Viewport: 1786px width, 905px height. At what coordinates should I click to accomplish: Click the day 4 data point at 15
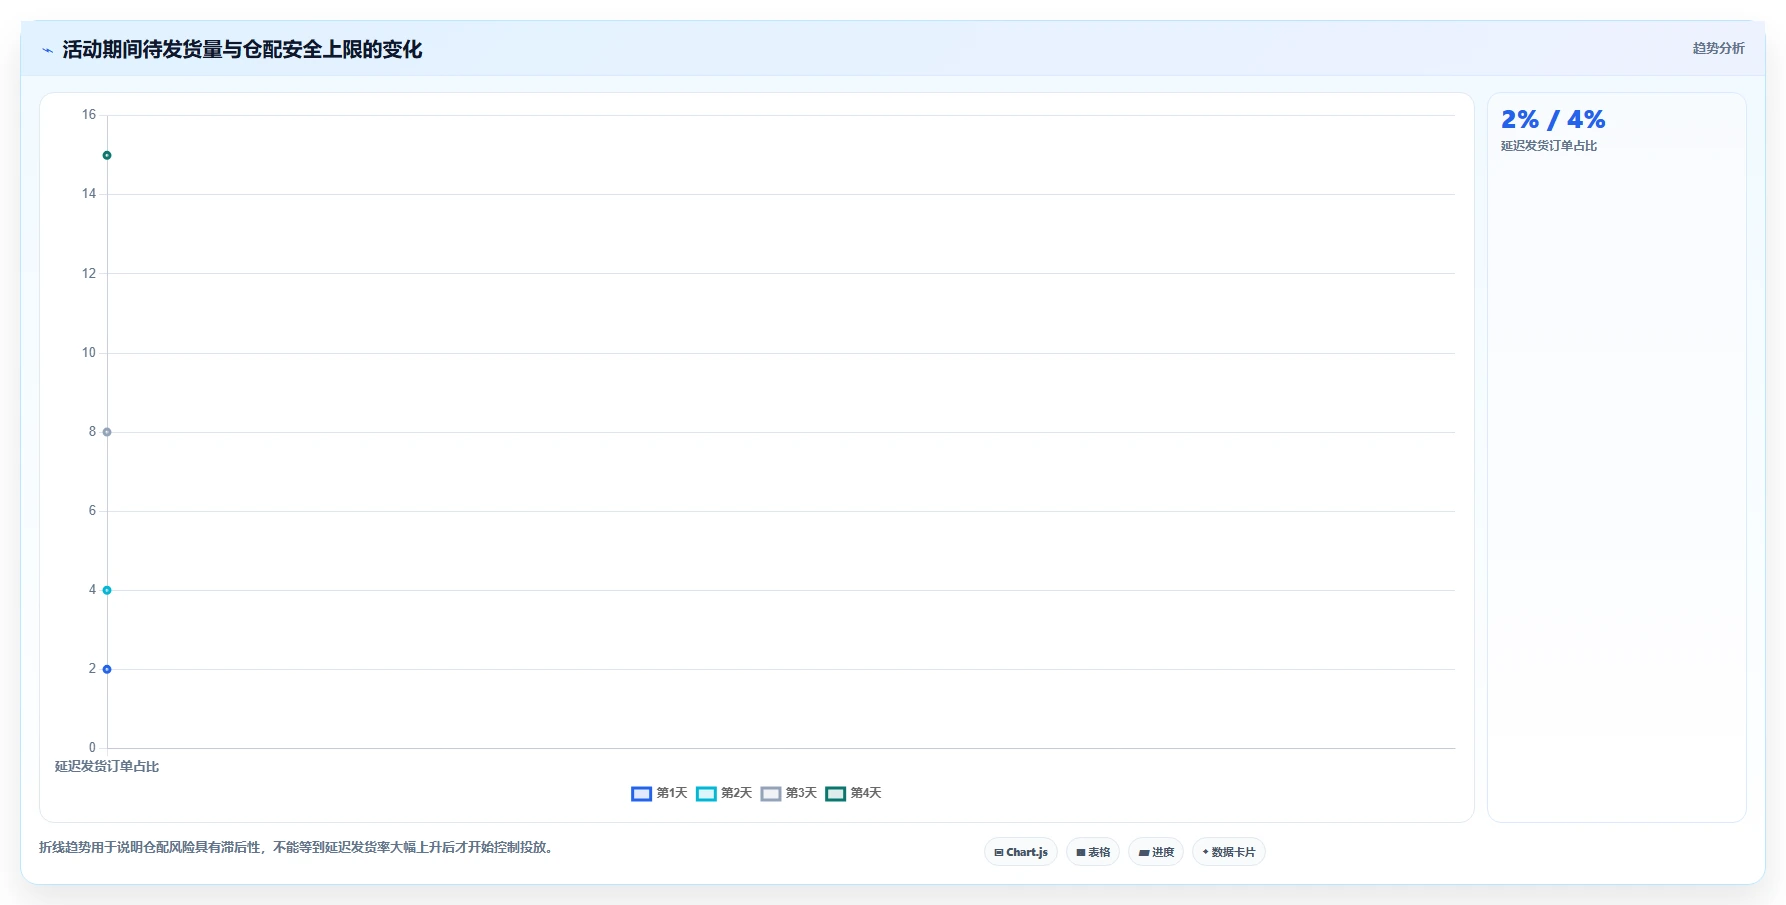tap(107, 155)
